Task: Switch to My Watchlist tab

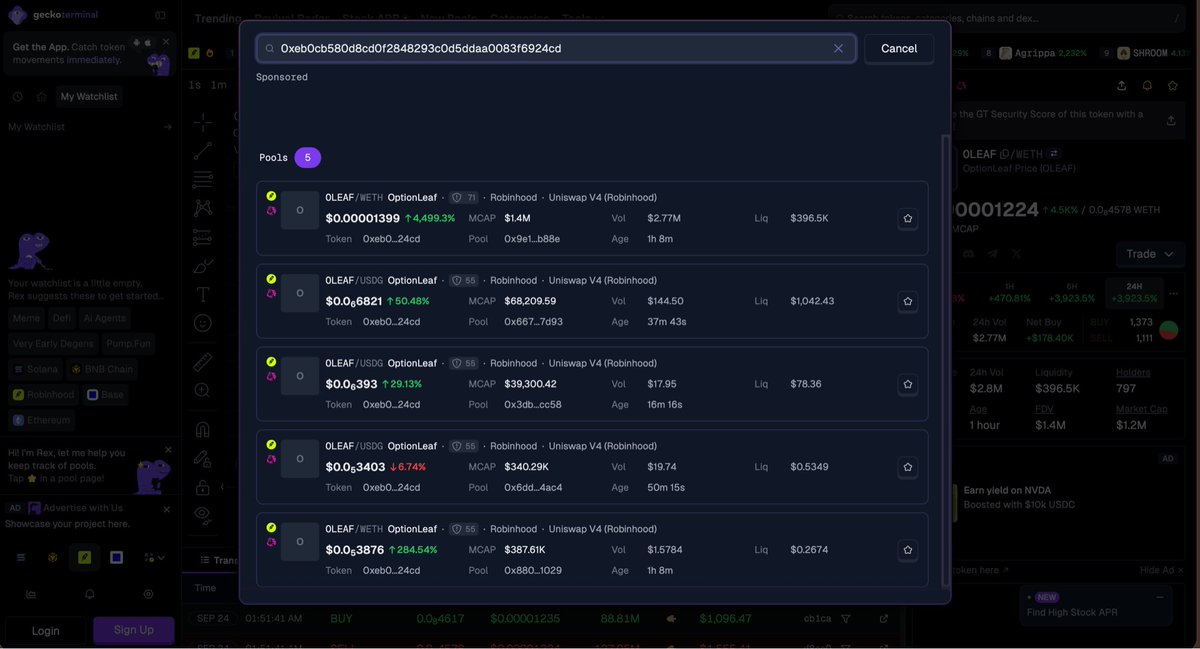Action: pos(89,96)
